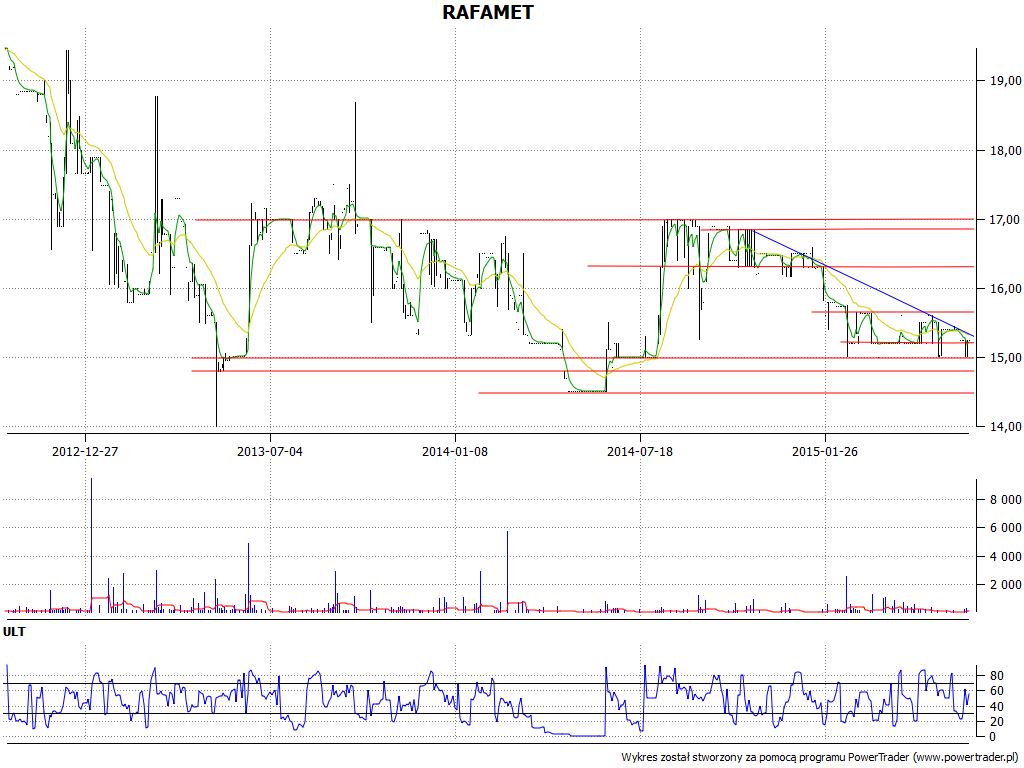Image resolution: width=1024 pixels, height=768 pixels.
Task: Click the 4 000 volume axis label
Action: coord(1006,557)
